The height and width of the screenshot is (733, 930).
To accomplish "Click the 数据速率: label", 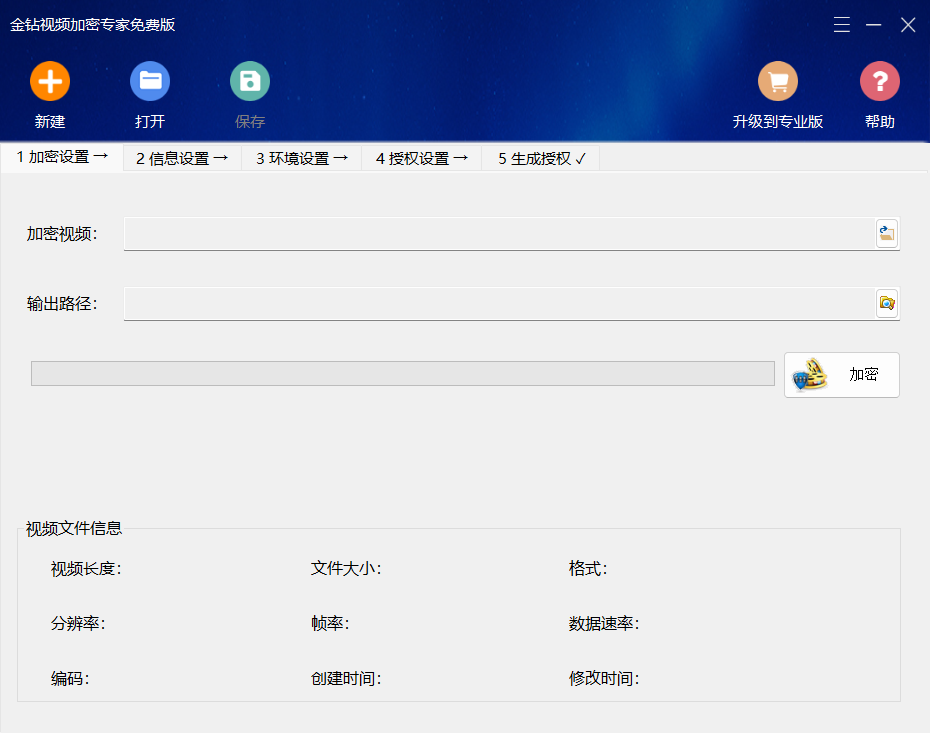I will tap(604, 623).
